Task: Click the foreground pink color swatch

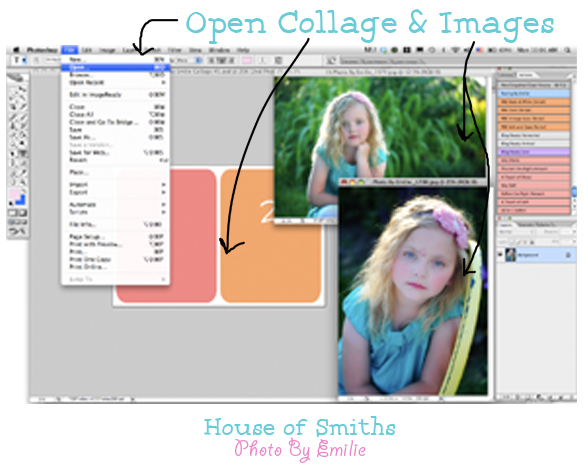Action: [15, 195]
